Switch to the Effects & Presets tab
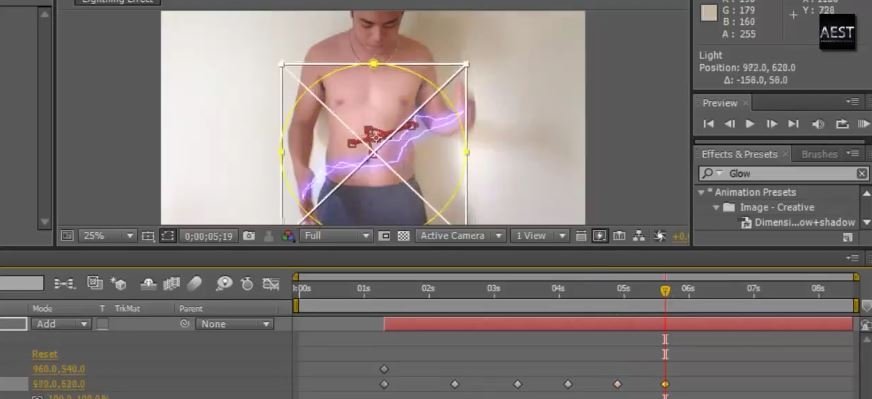 click(x=739, y=154)
